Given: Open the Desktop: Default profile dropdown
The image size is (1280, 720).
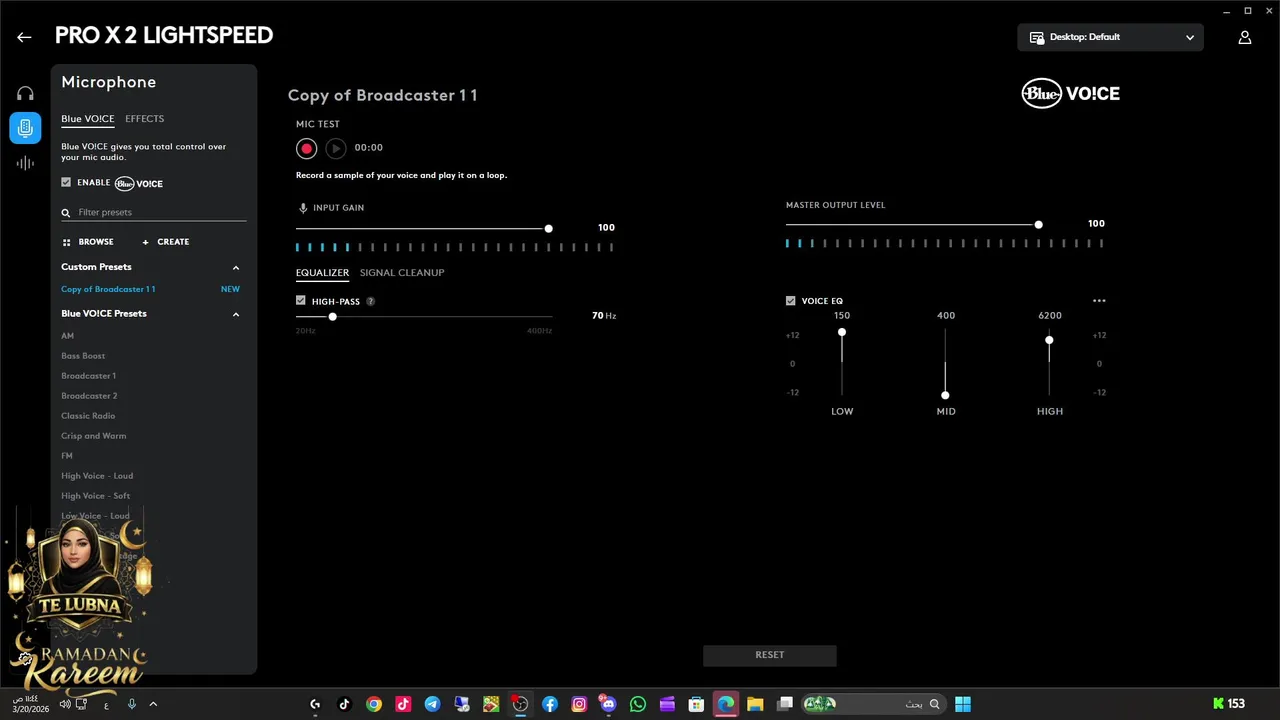Looking at the screenshot, I should [x=1111, y=37].
